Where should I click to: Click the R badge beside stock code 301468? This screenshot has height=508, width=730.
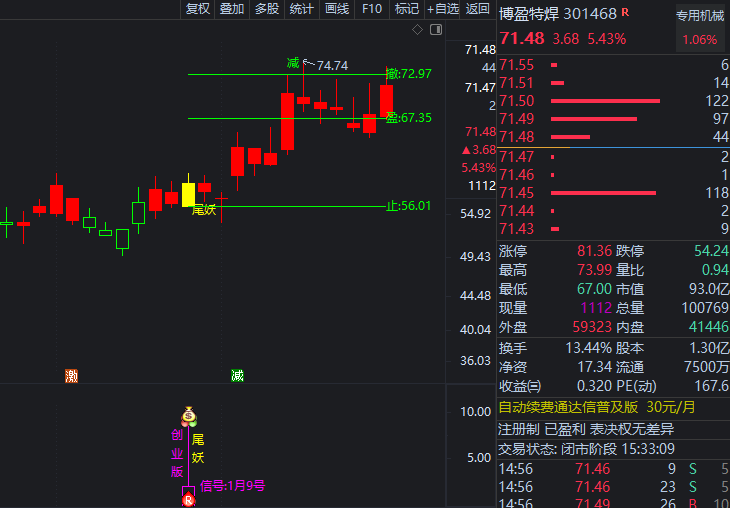pos(625,13)
